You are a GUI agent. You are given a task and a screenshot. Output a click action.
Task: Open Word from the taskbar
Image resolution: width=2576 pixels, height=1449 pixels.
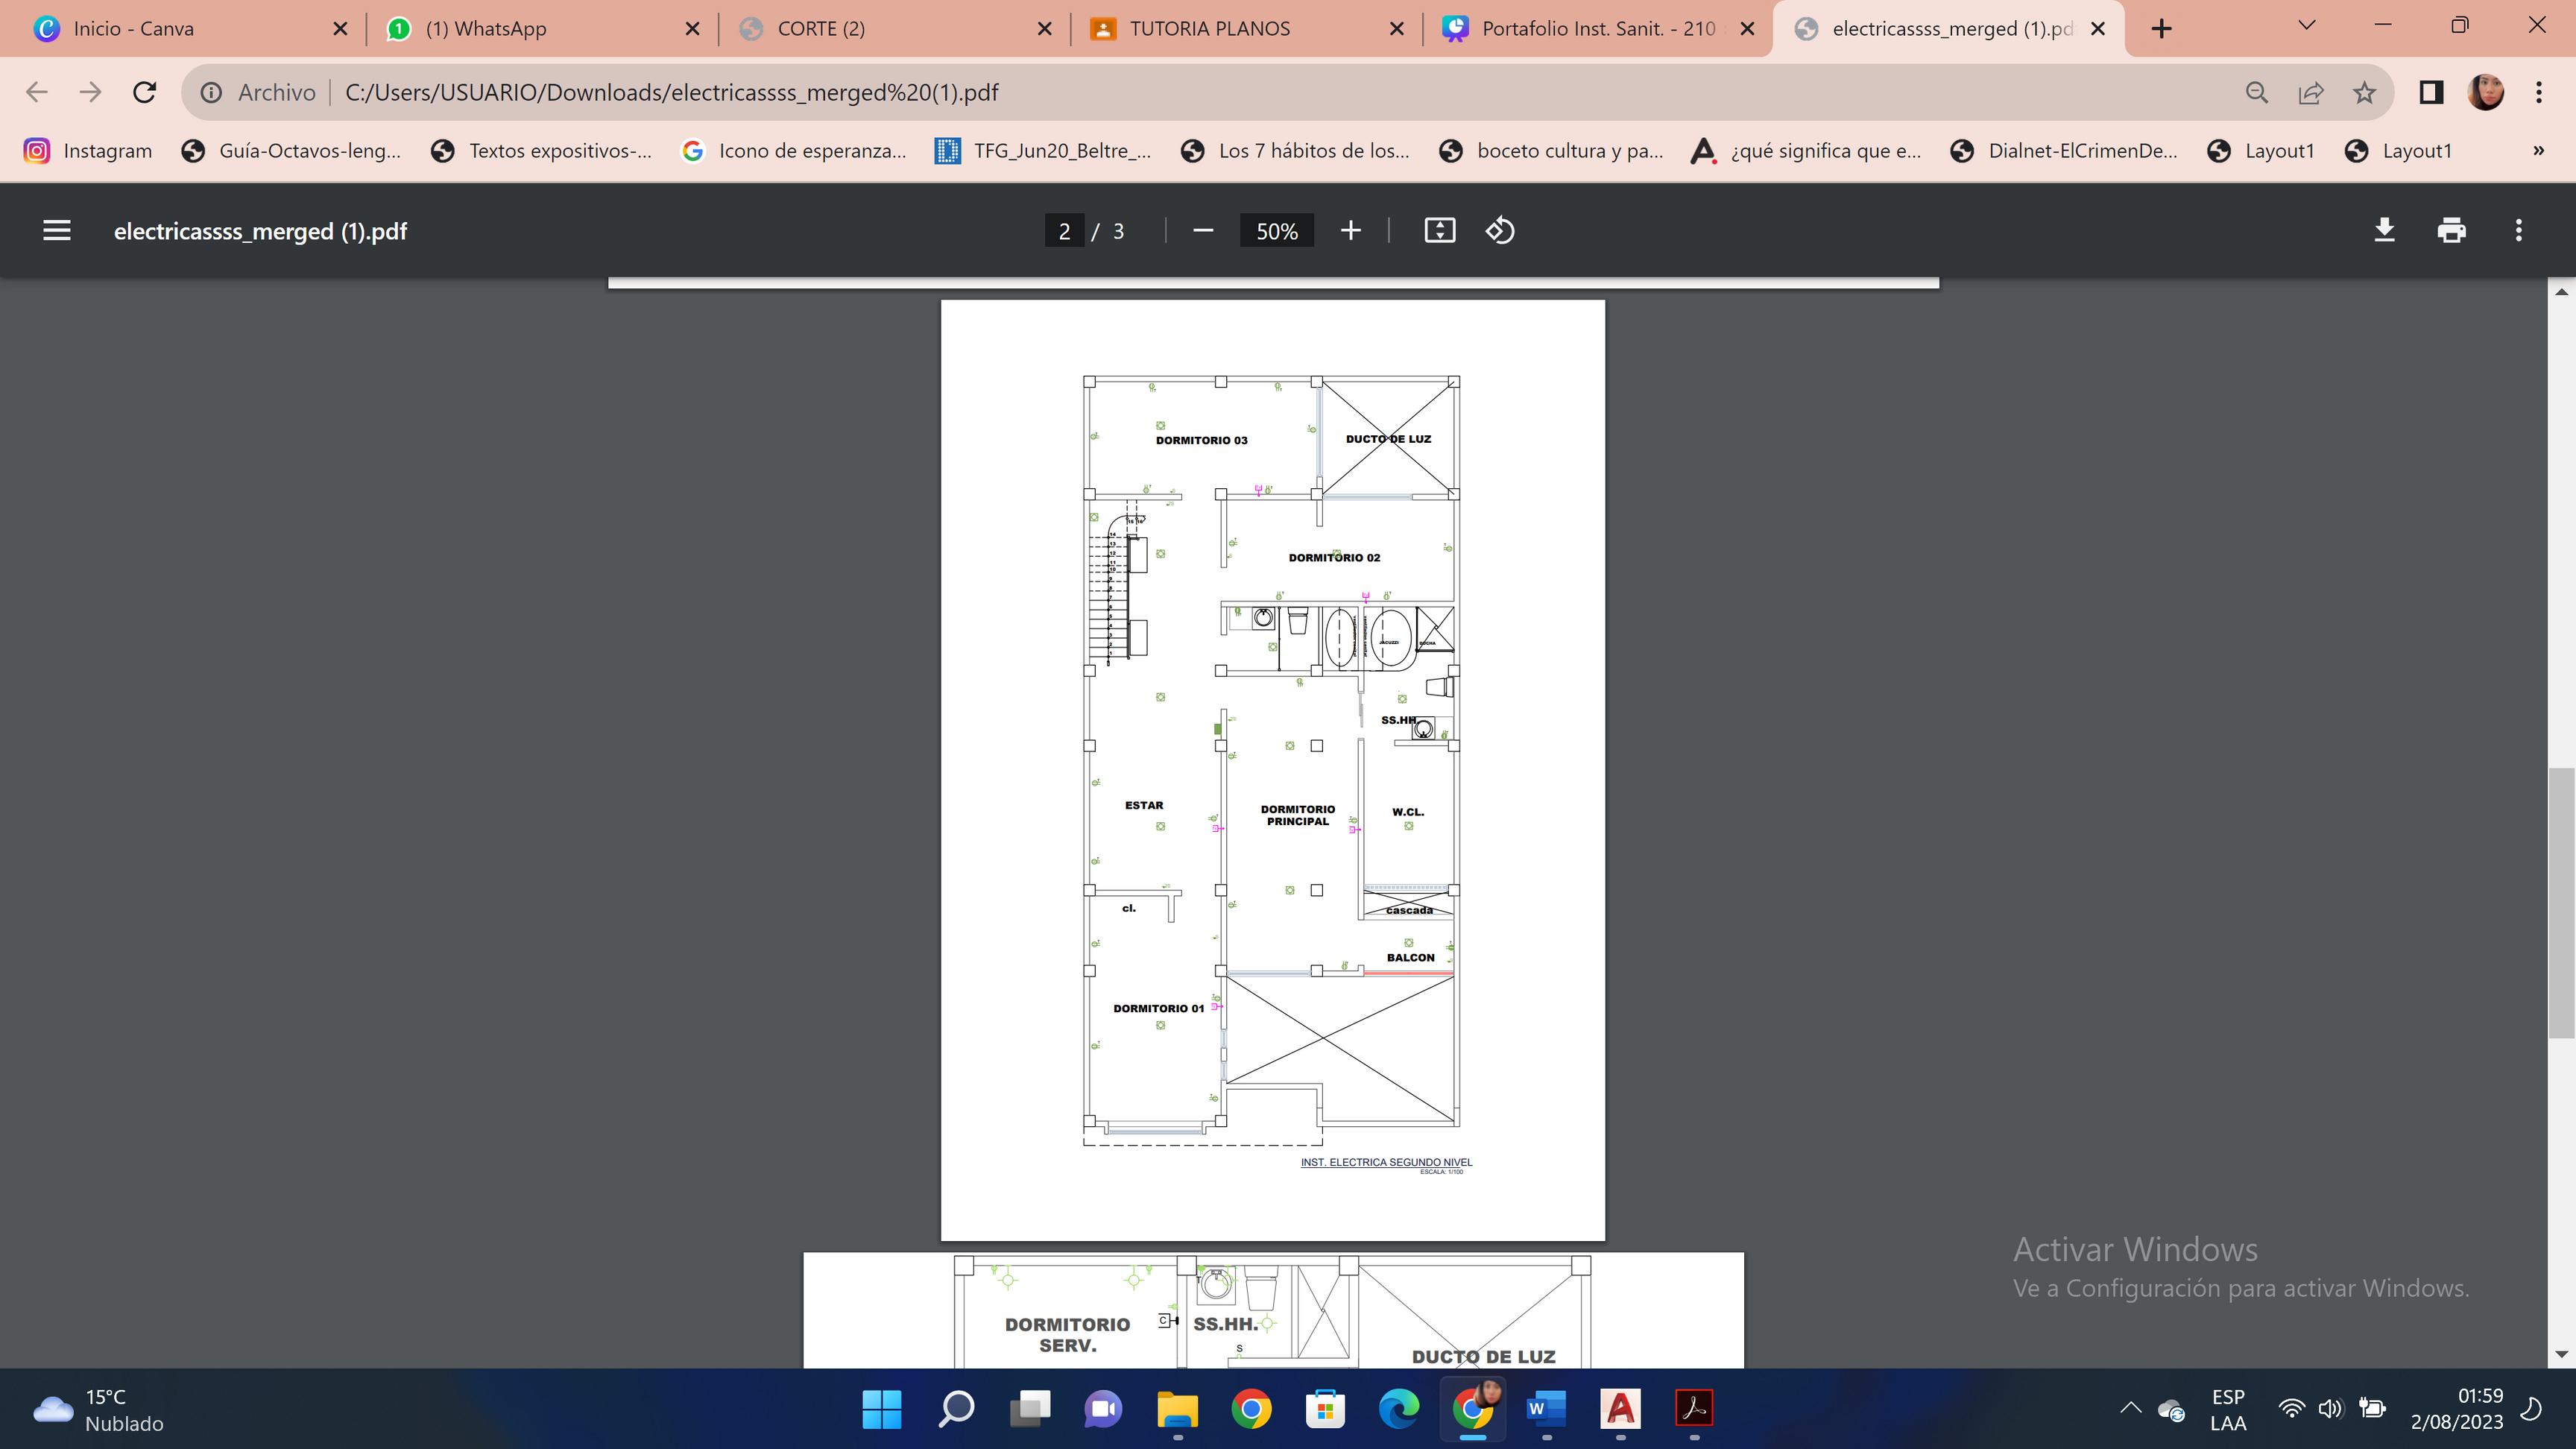[x=1546, y=1409]
